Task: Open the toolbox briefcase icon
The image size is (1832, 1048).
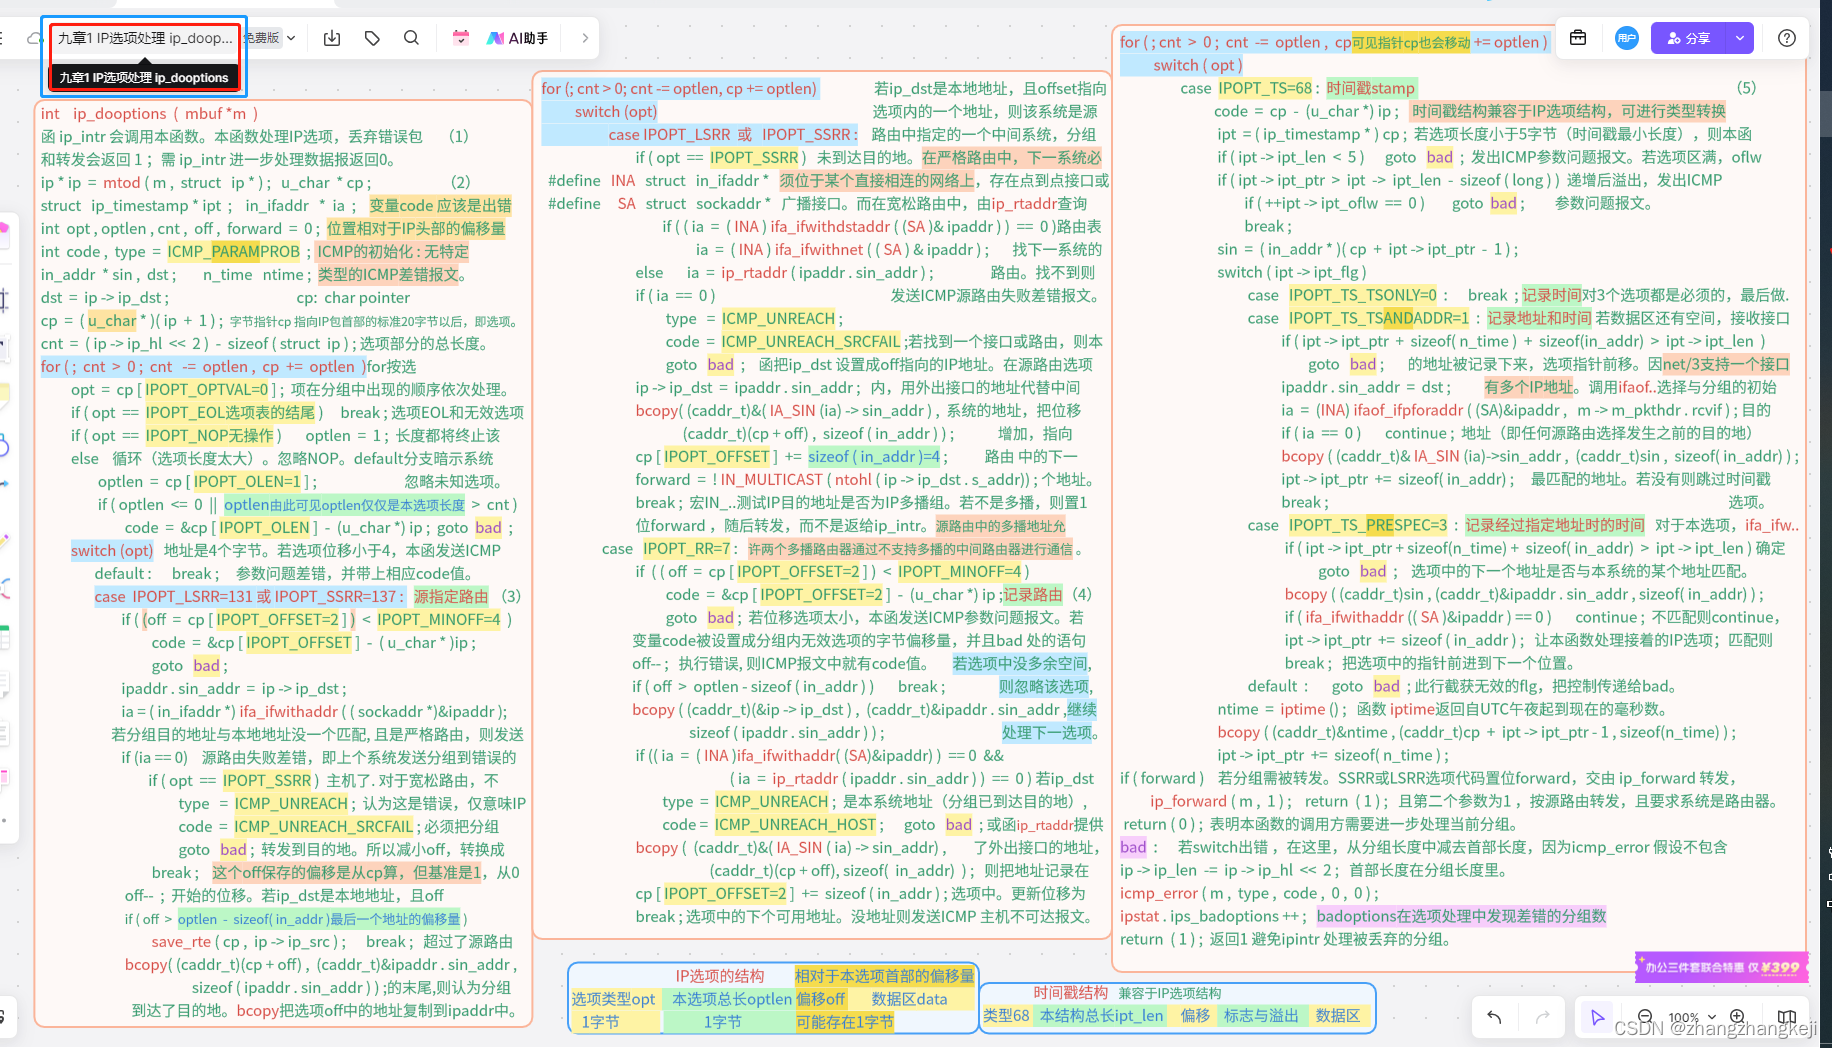Action: [x=1578, y=38]
